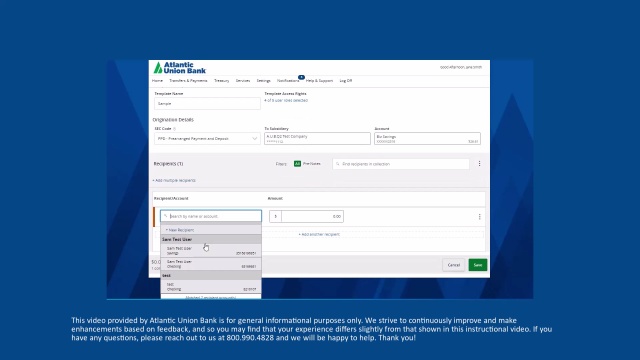
Task: Click the Find recipients in collection field
Action: (401, 164)
